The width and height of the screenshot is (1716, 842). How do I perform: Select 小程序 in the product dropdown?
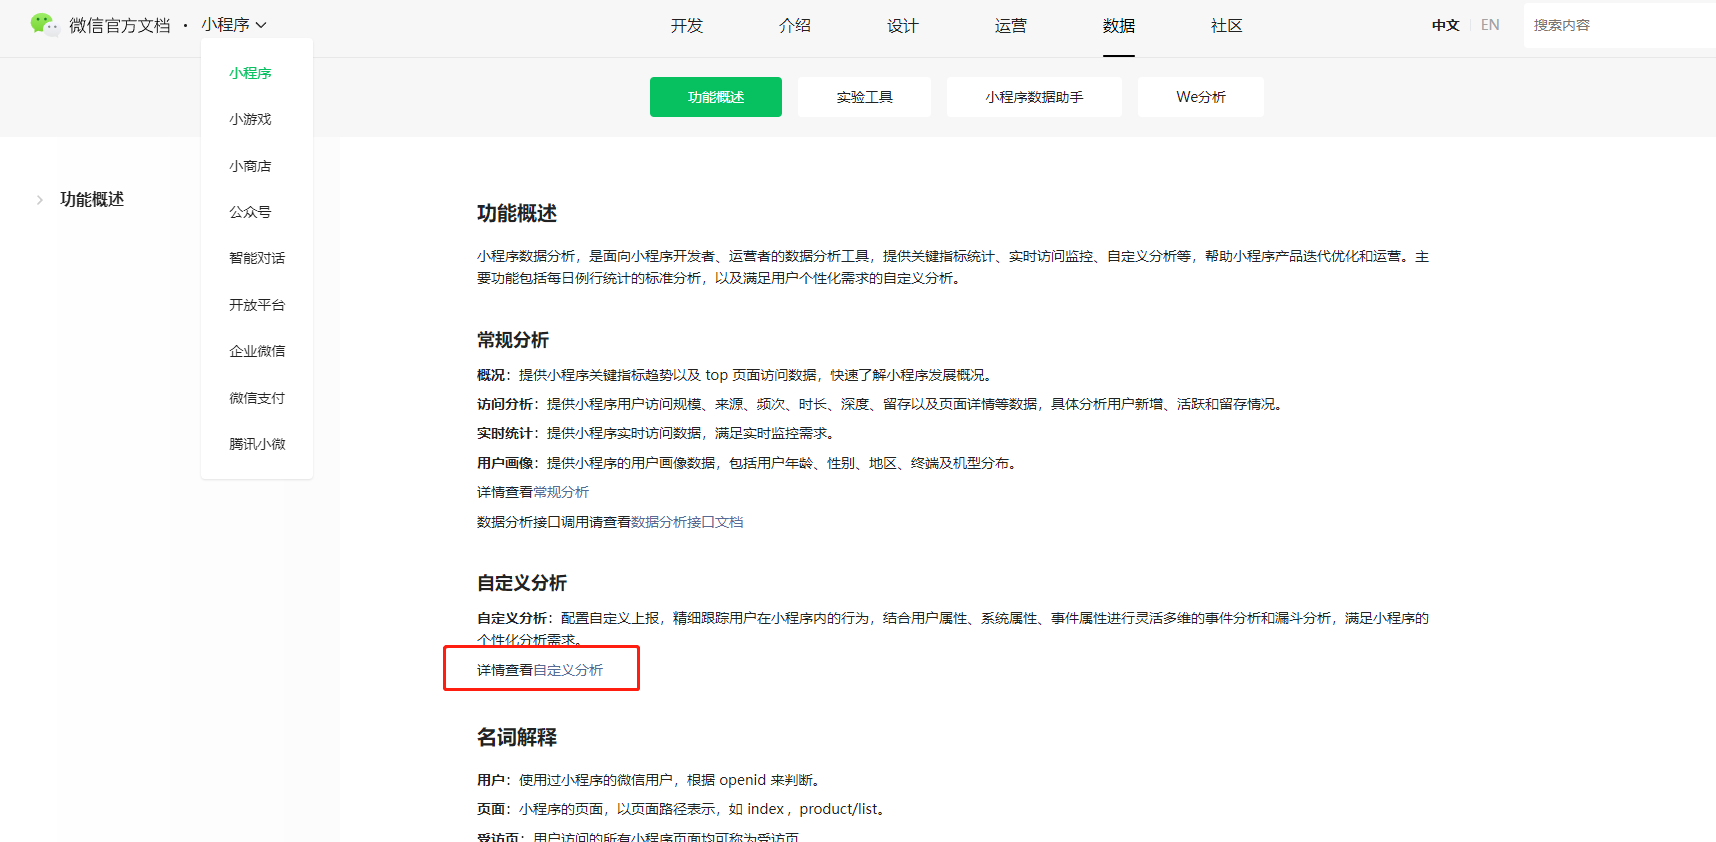pyautogui.click(x=250, y=73)
